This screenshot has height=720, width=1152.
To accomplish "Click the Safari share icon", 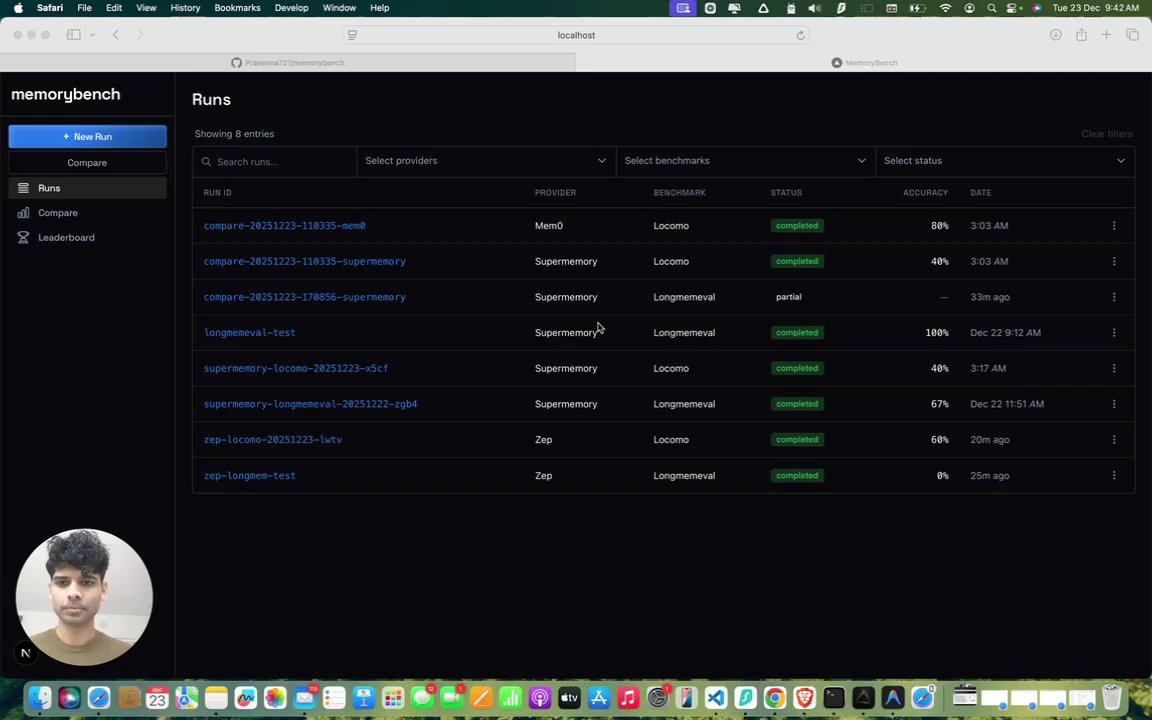I will tap(1081, 35).
